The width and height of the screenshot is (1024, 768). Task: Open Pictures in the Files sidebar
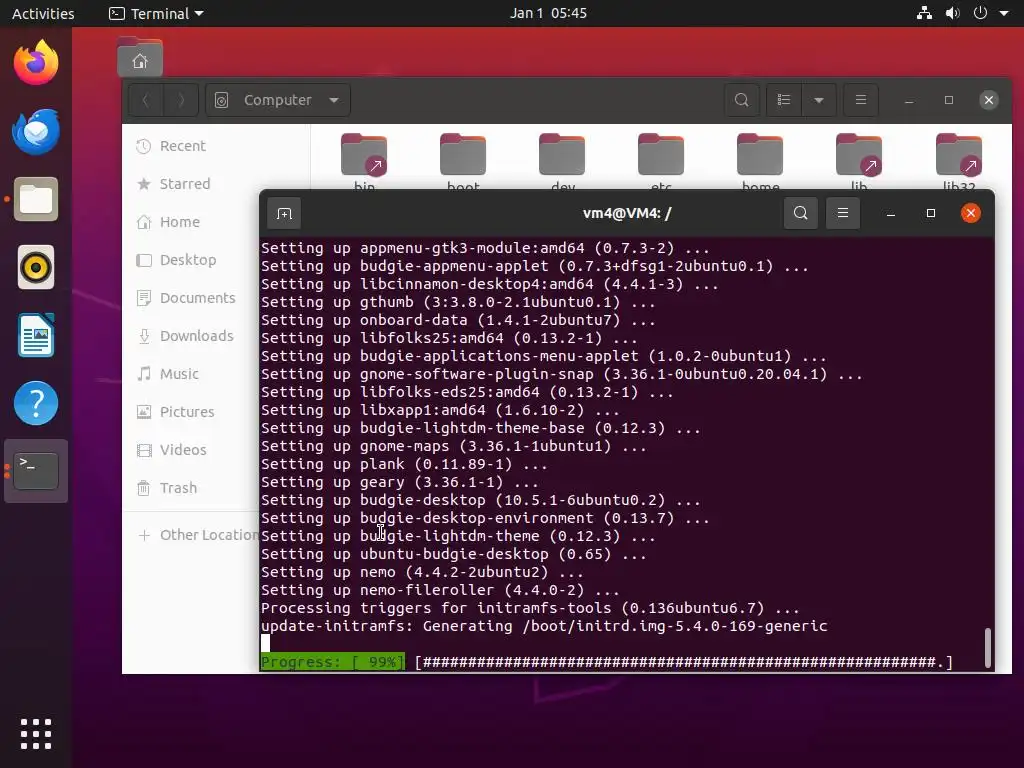click(x=189, y=411)
